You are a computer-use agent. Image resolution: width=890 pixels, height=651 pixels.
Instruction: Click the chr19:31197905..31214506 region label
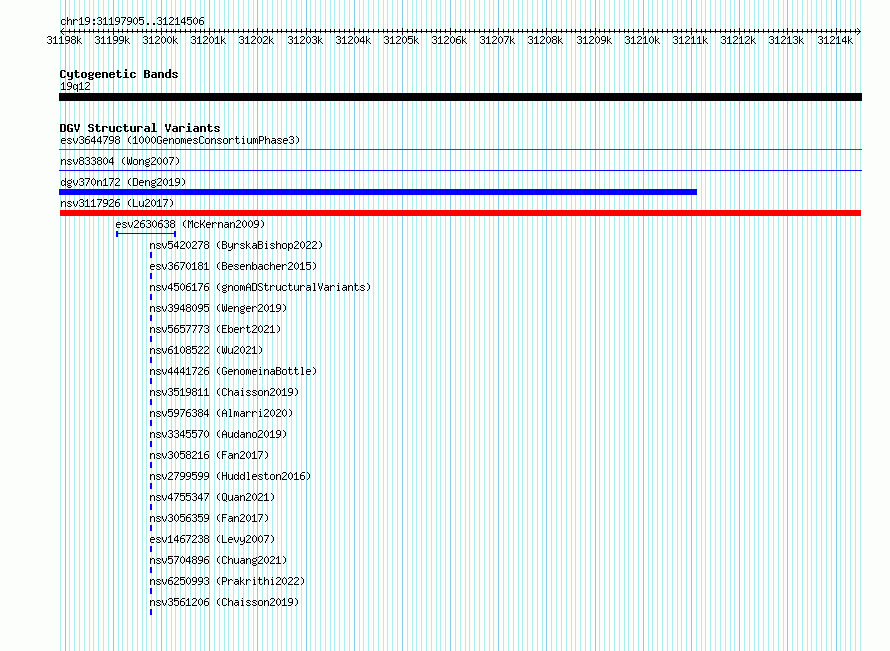pos(132,21)
